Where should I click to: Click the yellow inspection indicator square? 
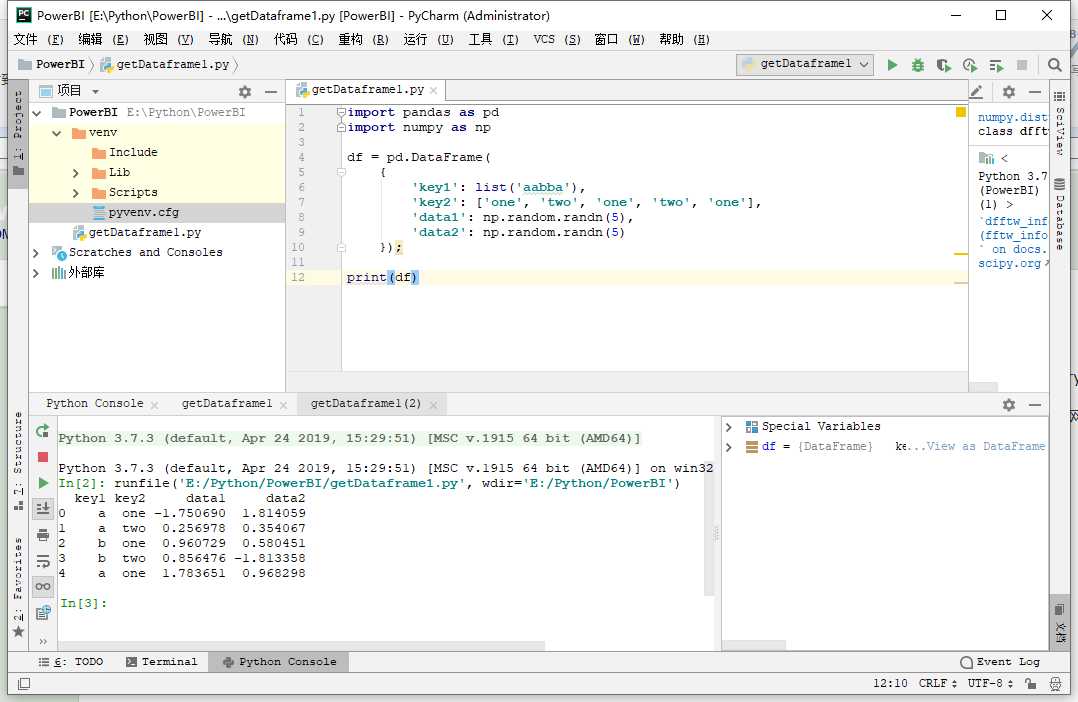pos(961,112)
